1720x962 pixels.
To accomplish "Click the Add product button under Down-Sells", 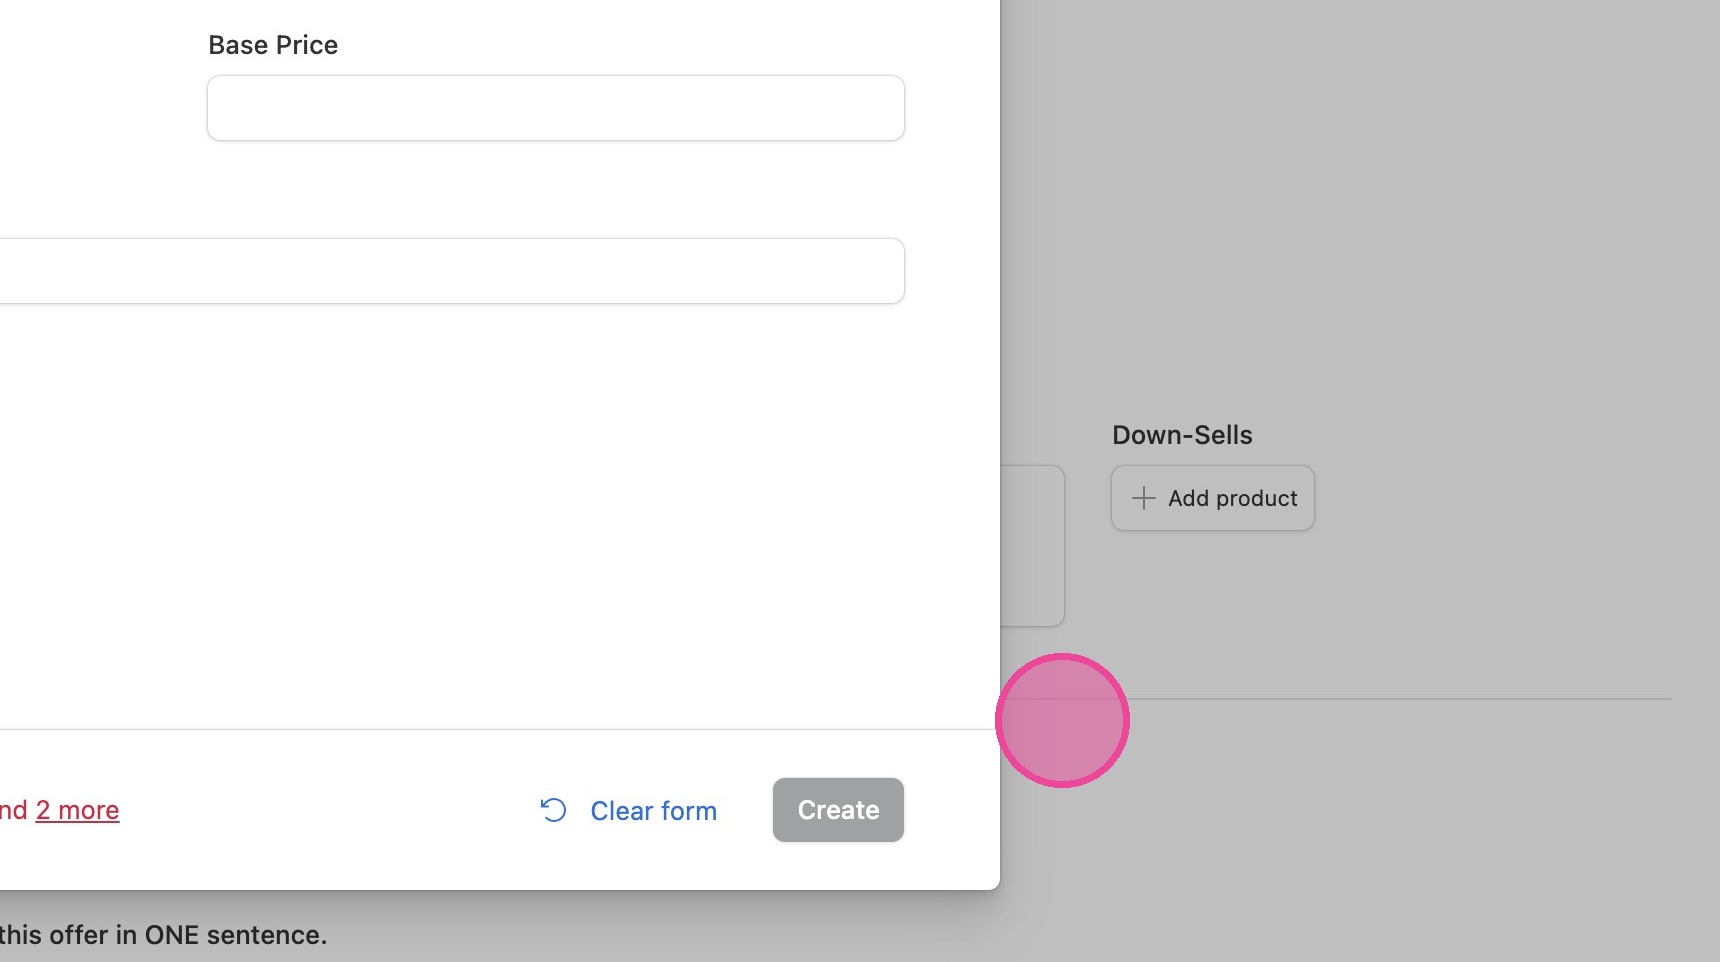I will (x=1213, y=498).
